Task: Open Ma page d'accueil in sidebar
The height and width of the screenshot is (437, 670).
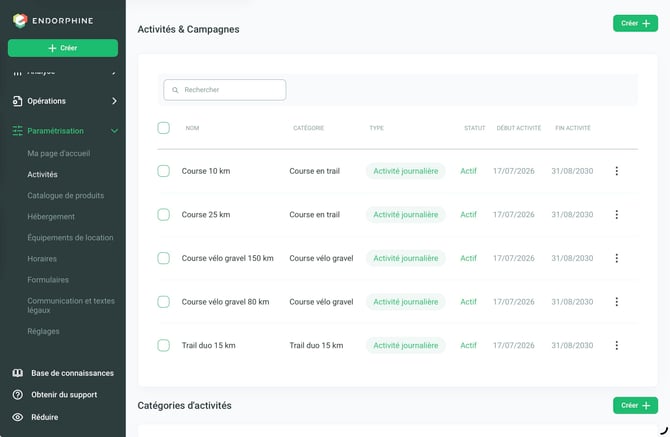Action: click(x=59, y=153)
